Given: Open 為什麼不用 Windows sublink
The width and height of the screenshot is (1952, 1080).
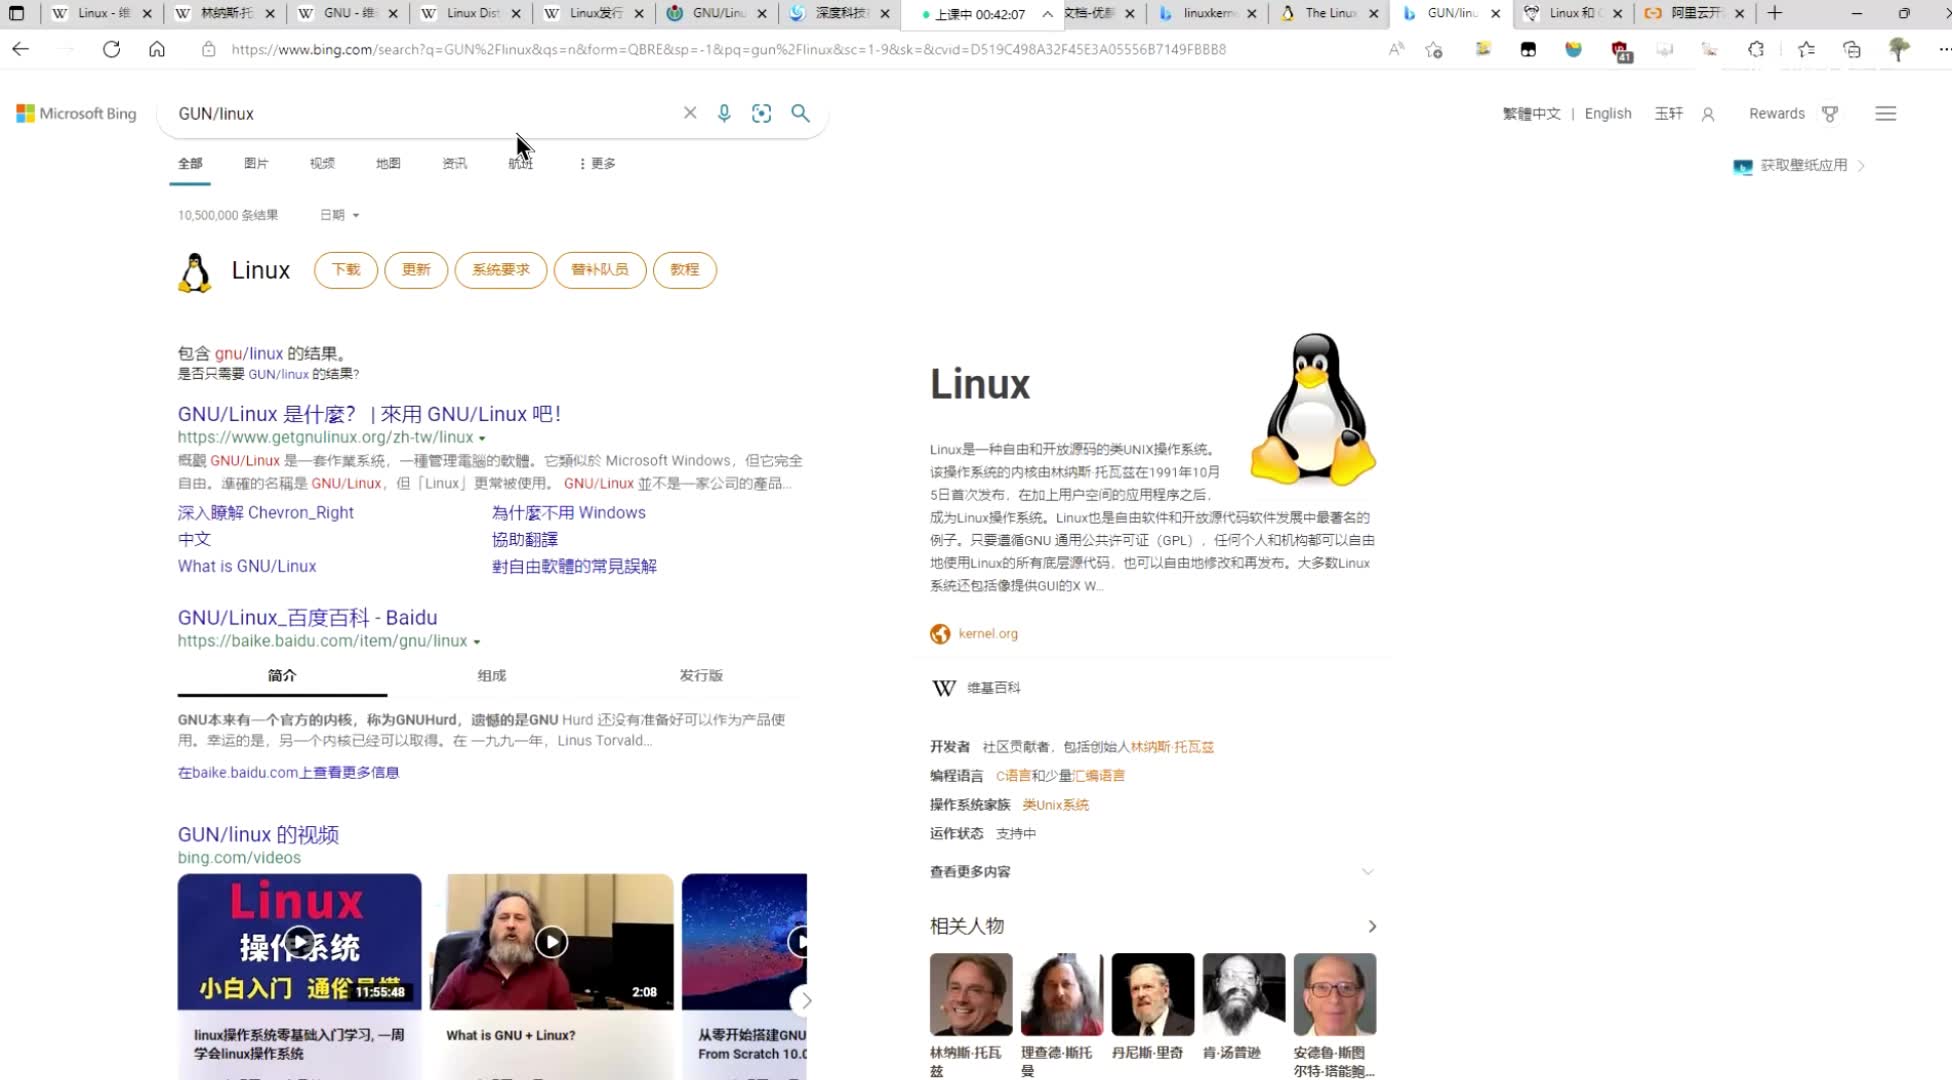Looking at the screenshot, I should click(x=569, y=512).
